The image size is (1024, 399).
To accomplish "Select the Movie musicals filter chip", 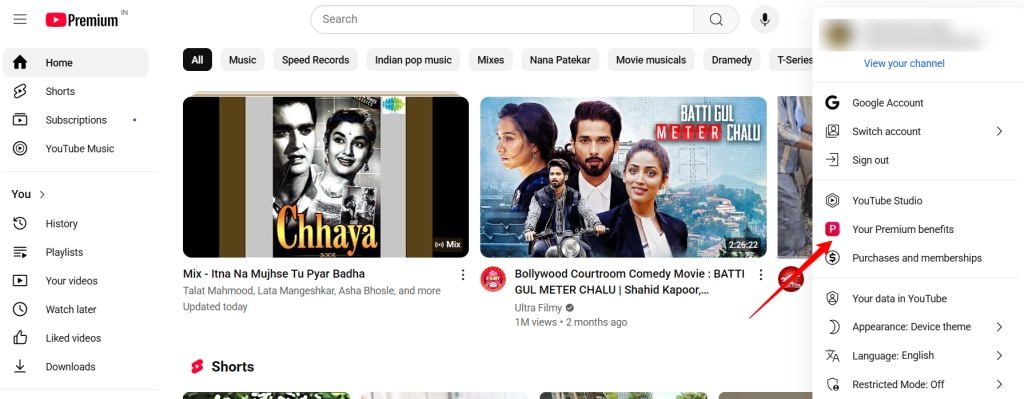I will click(x=651, y=60).
